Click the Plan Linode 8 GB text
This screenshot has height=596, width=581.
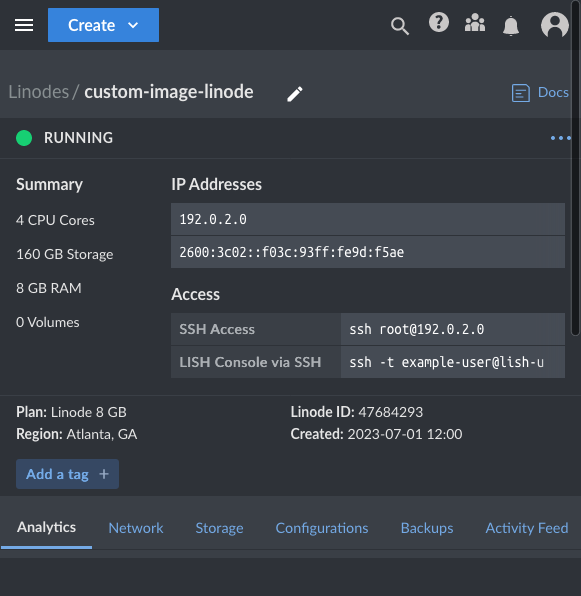coord(71,412)
